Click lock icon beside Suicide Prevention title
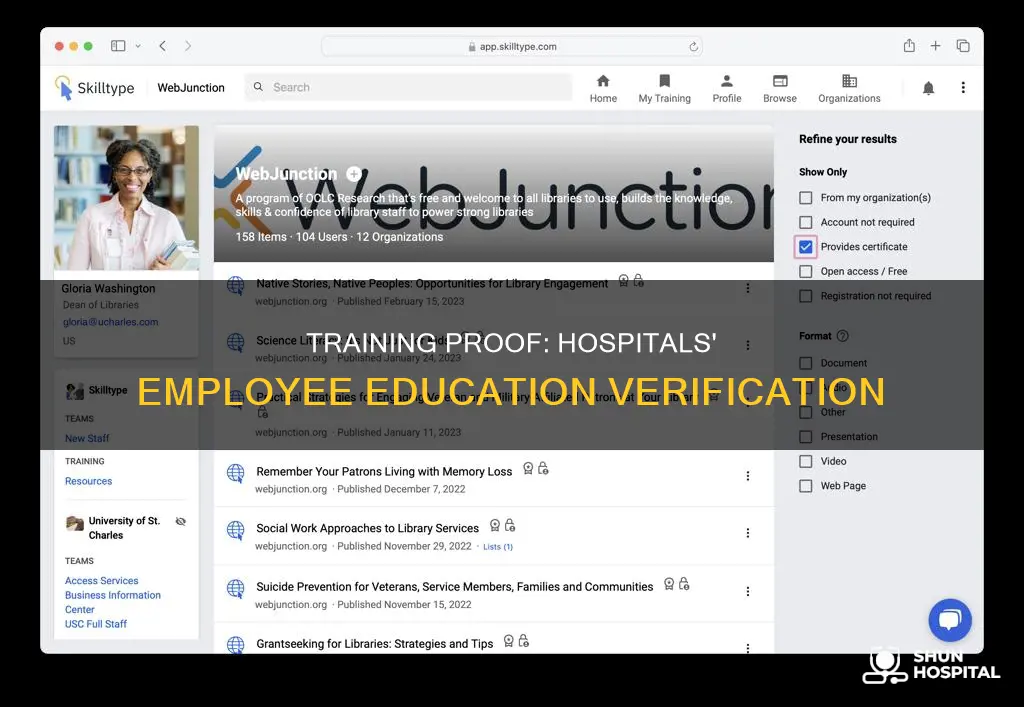1024x707 pixels. (684, 584)
